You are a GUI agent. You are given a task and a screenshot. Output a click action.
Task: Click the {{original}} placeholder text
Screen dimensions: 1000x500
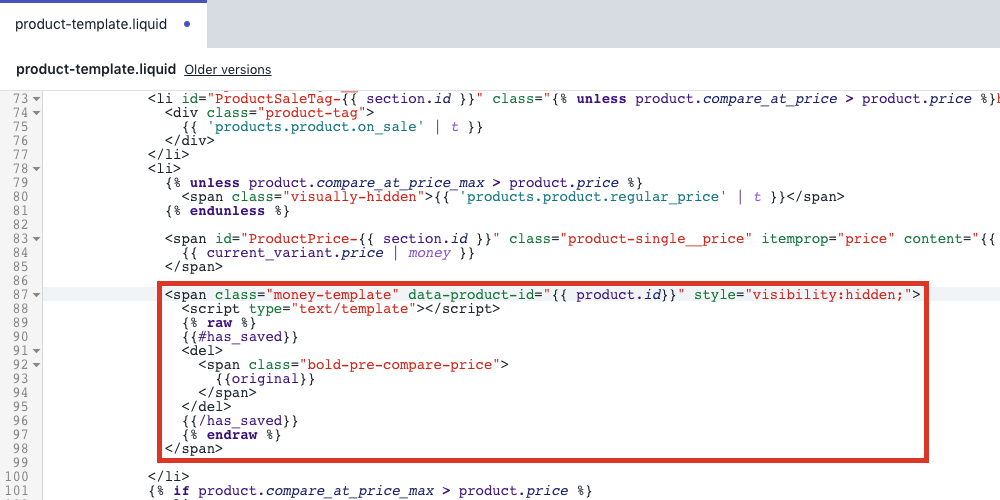pos(265,379)
